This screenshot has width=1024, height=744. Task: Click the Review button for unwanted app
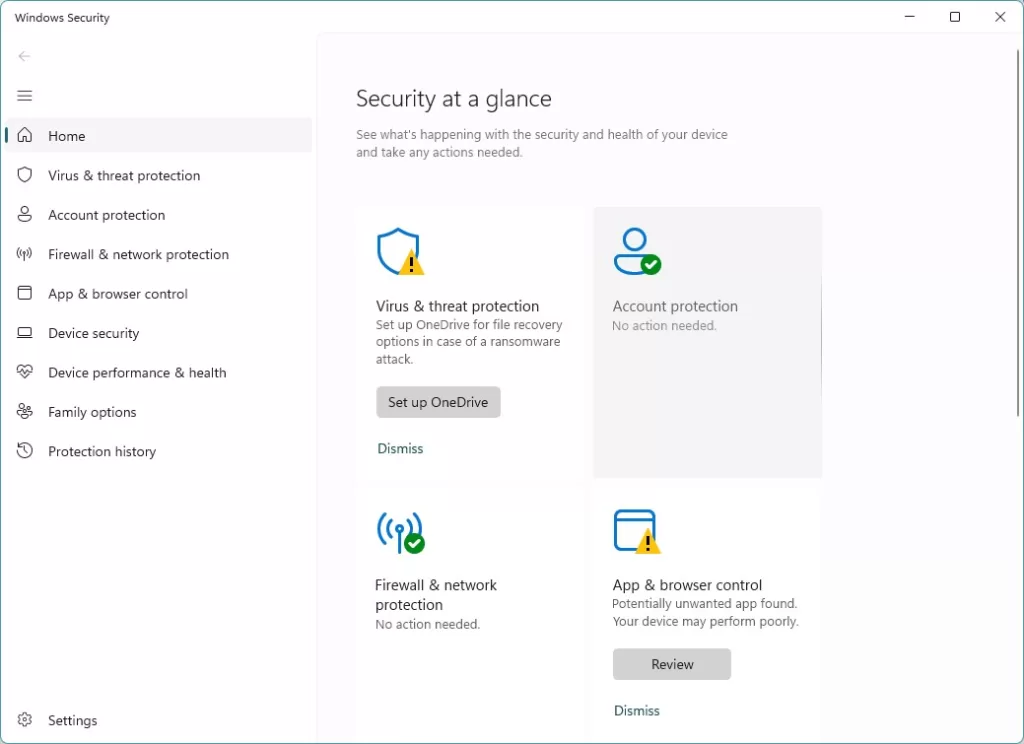point(672,664)
